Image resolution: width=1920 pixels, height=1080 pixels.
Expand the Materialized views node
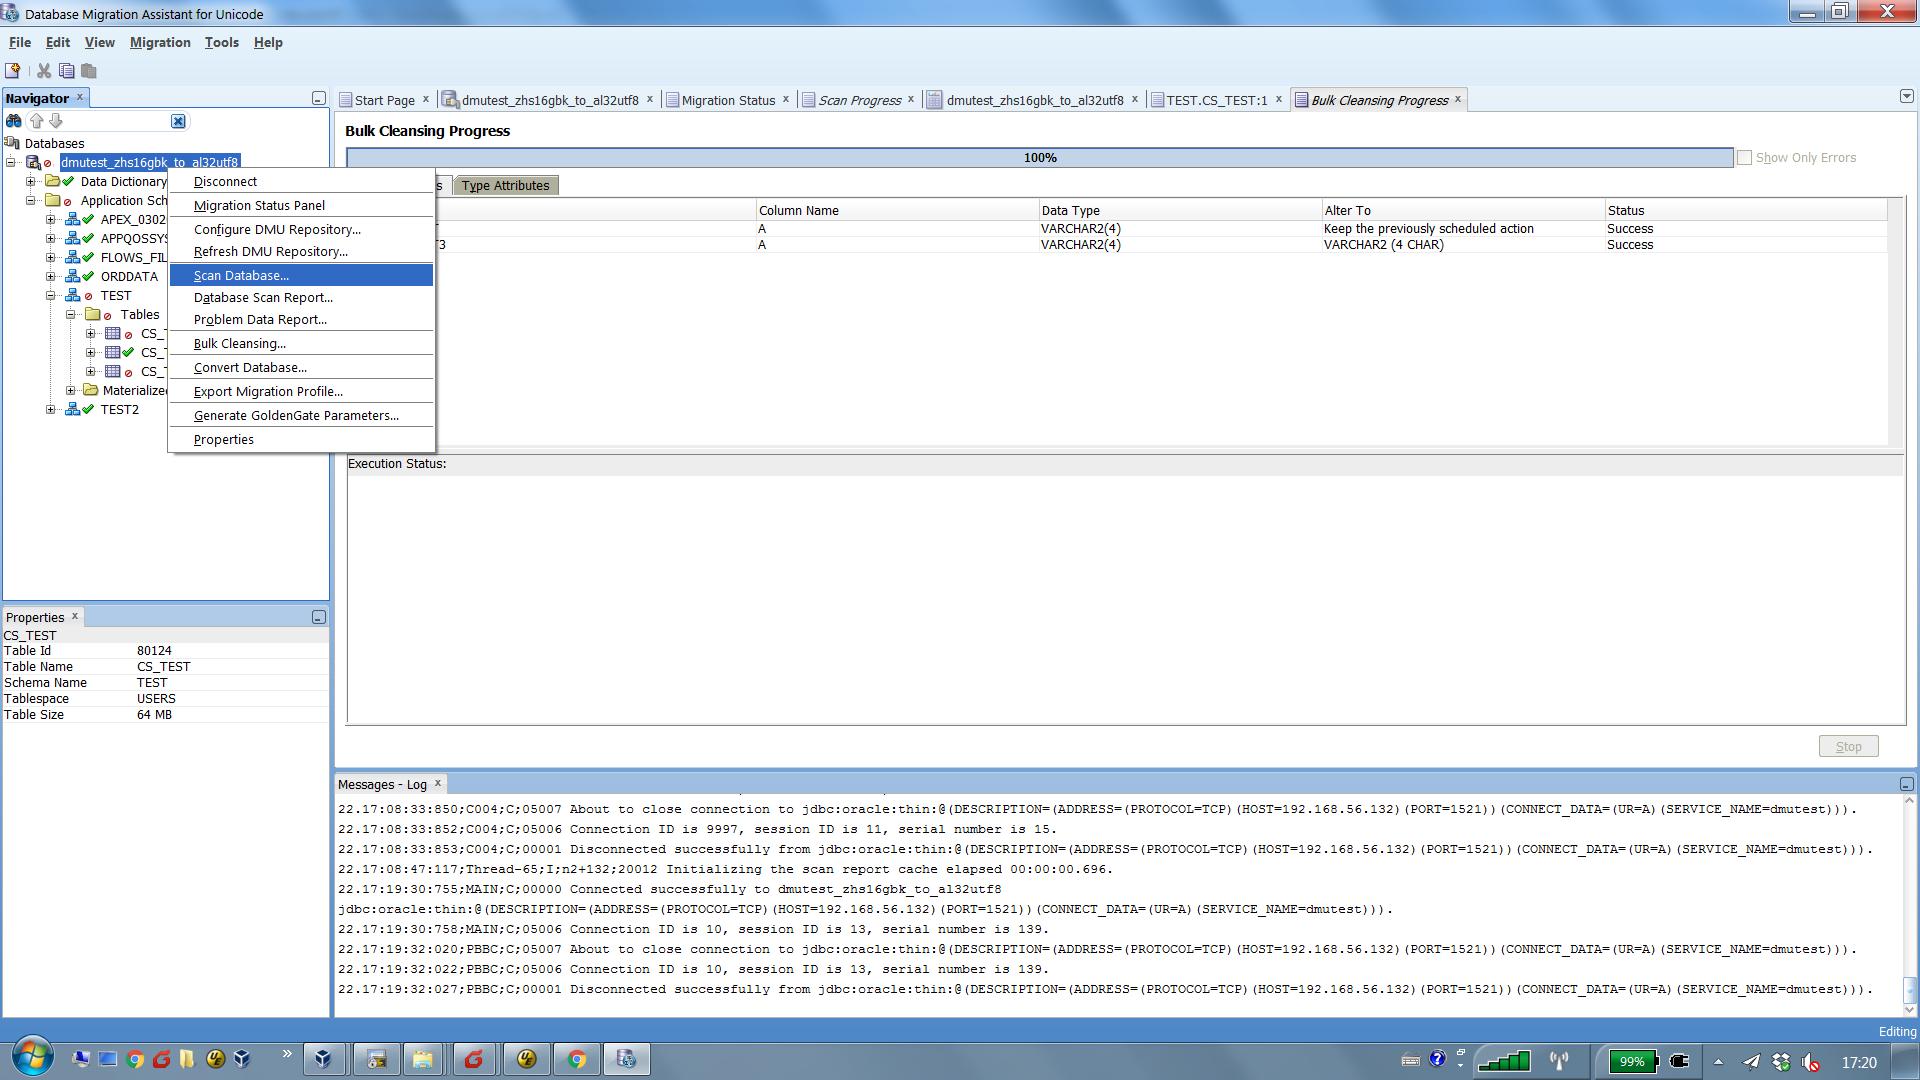pyautogui.click(x=71, y=390)
